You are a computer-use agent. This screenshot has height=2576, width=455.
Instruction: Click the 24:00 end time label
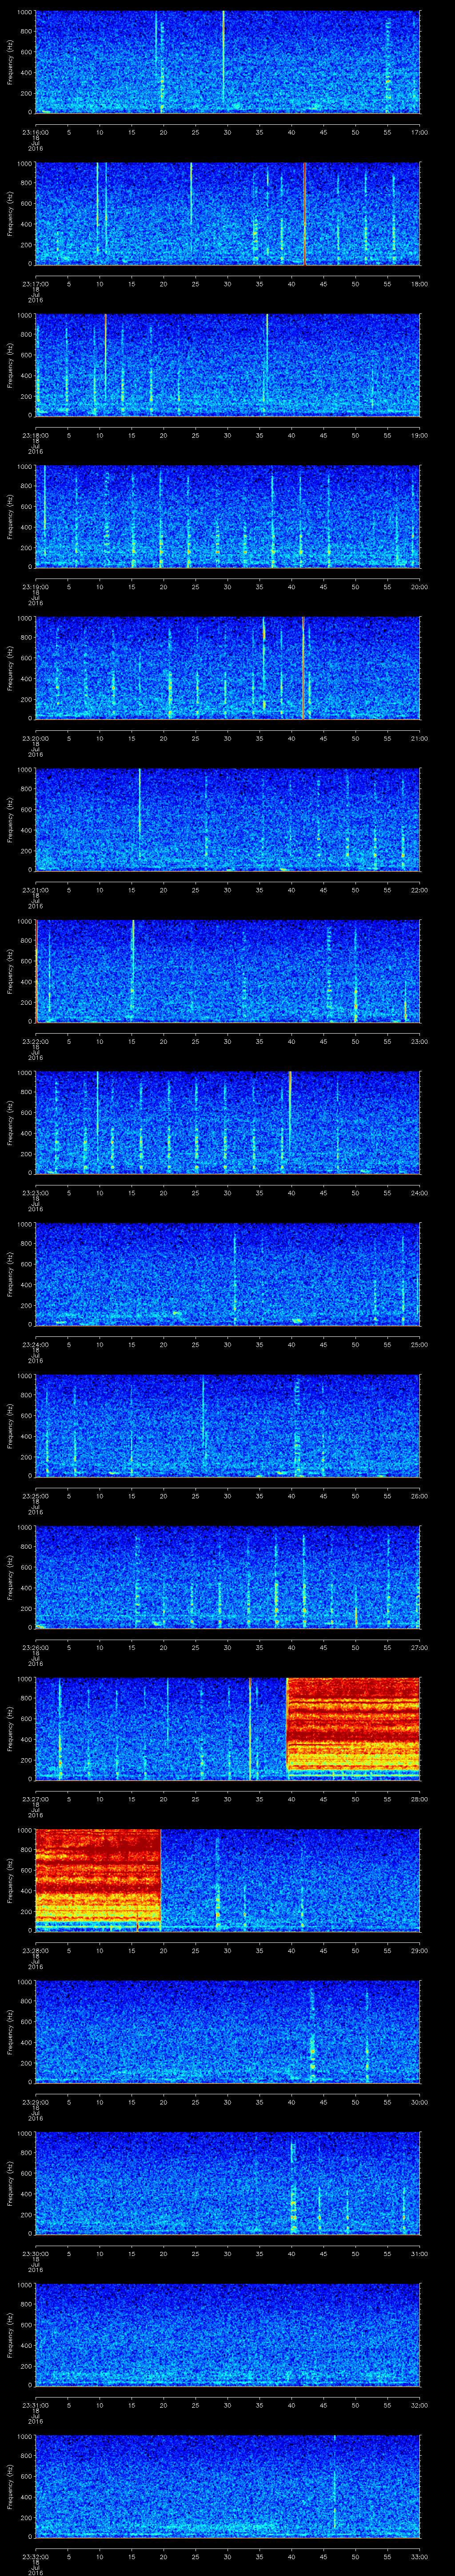point(419,1193)
